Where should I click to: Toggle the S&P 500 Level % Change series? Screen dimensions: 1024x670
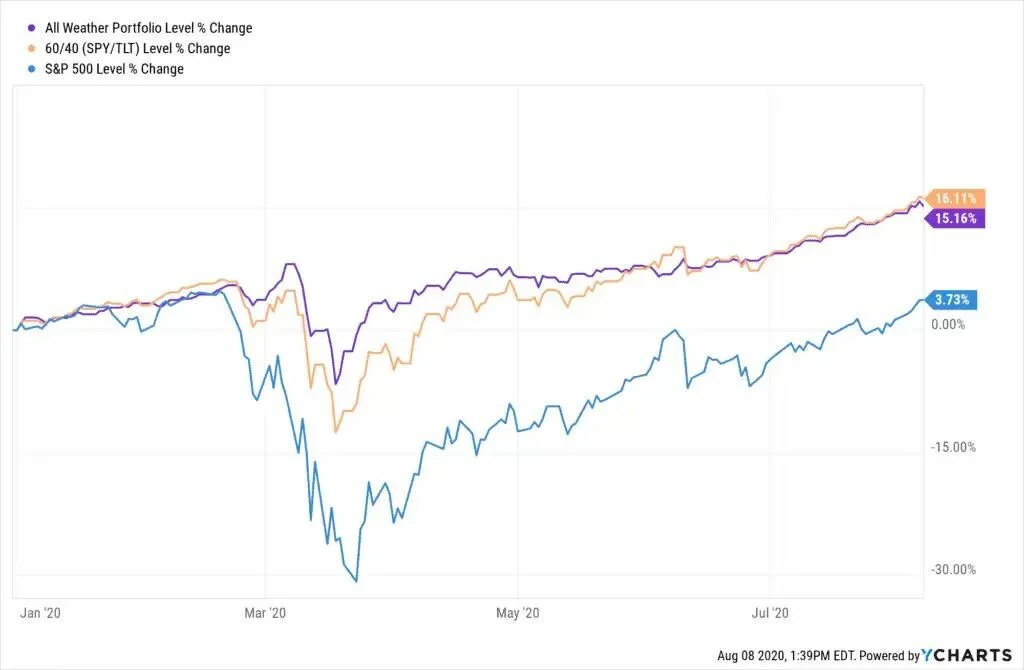(114, 69)
